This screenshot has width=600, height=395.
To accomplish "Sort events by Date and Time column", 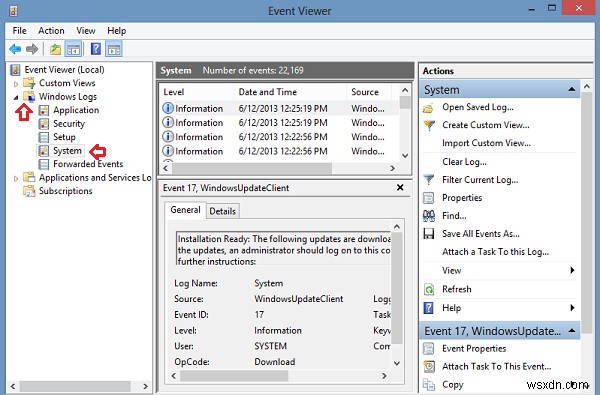I will click(290, 92).
